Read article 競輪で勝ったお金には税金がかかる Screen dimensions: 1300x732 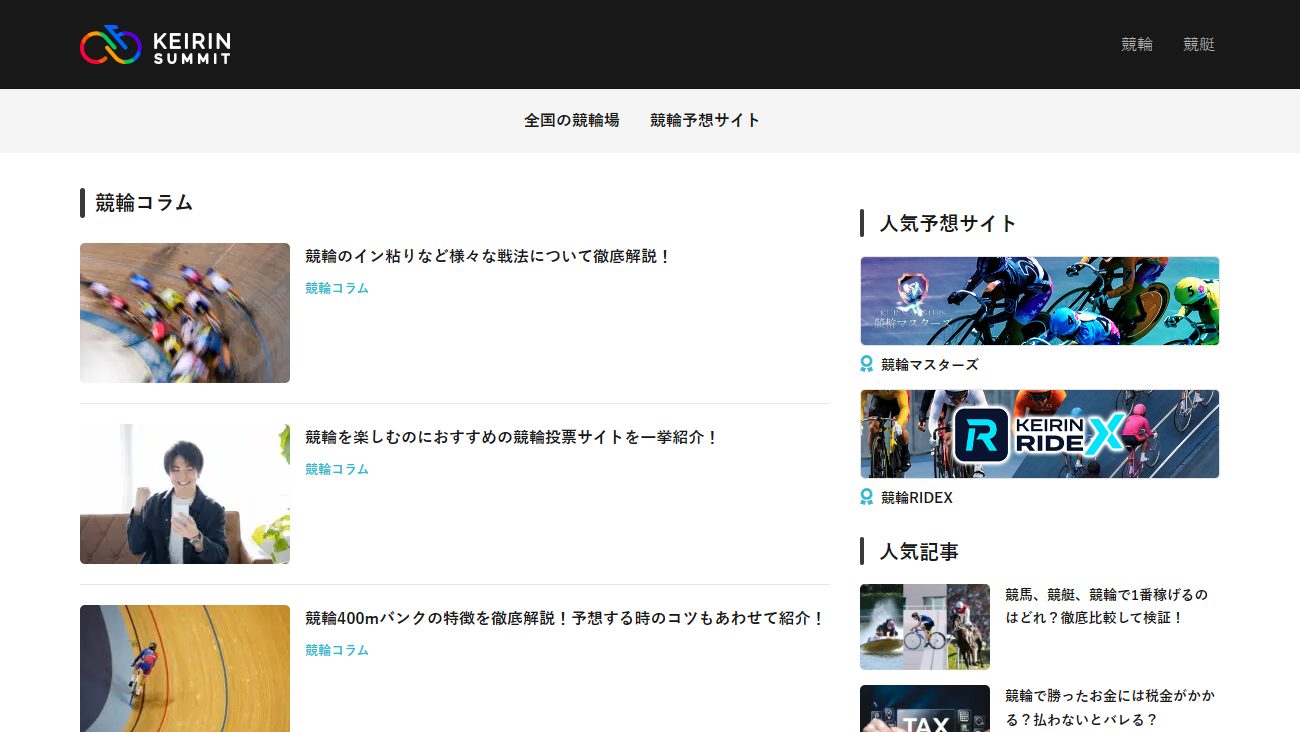point(1110,707)
